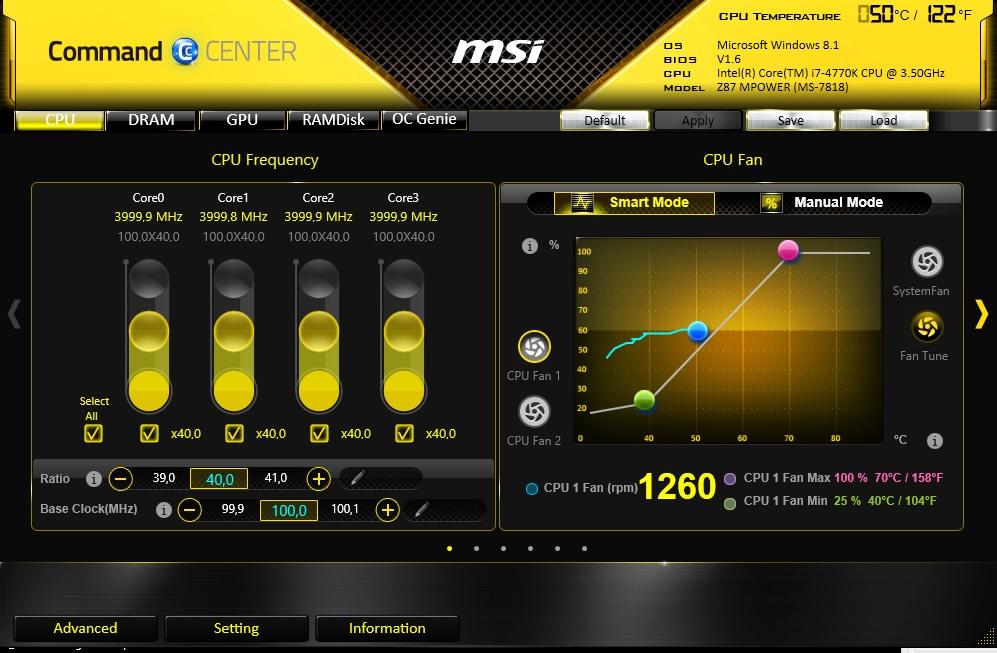Click the Core2 frequency slider knob
This screenshot has height=653, width=997.
[x=319, y=331]
